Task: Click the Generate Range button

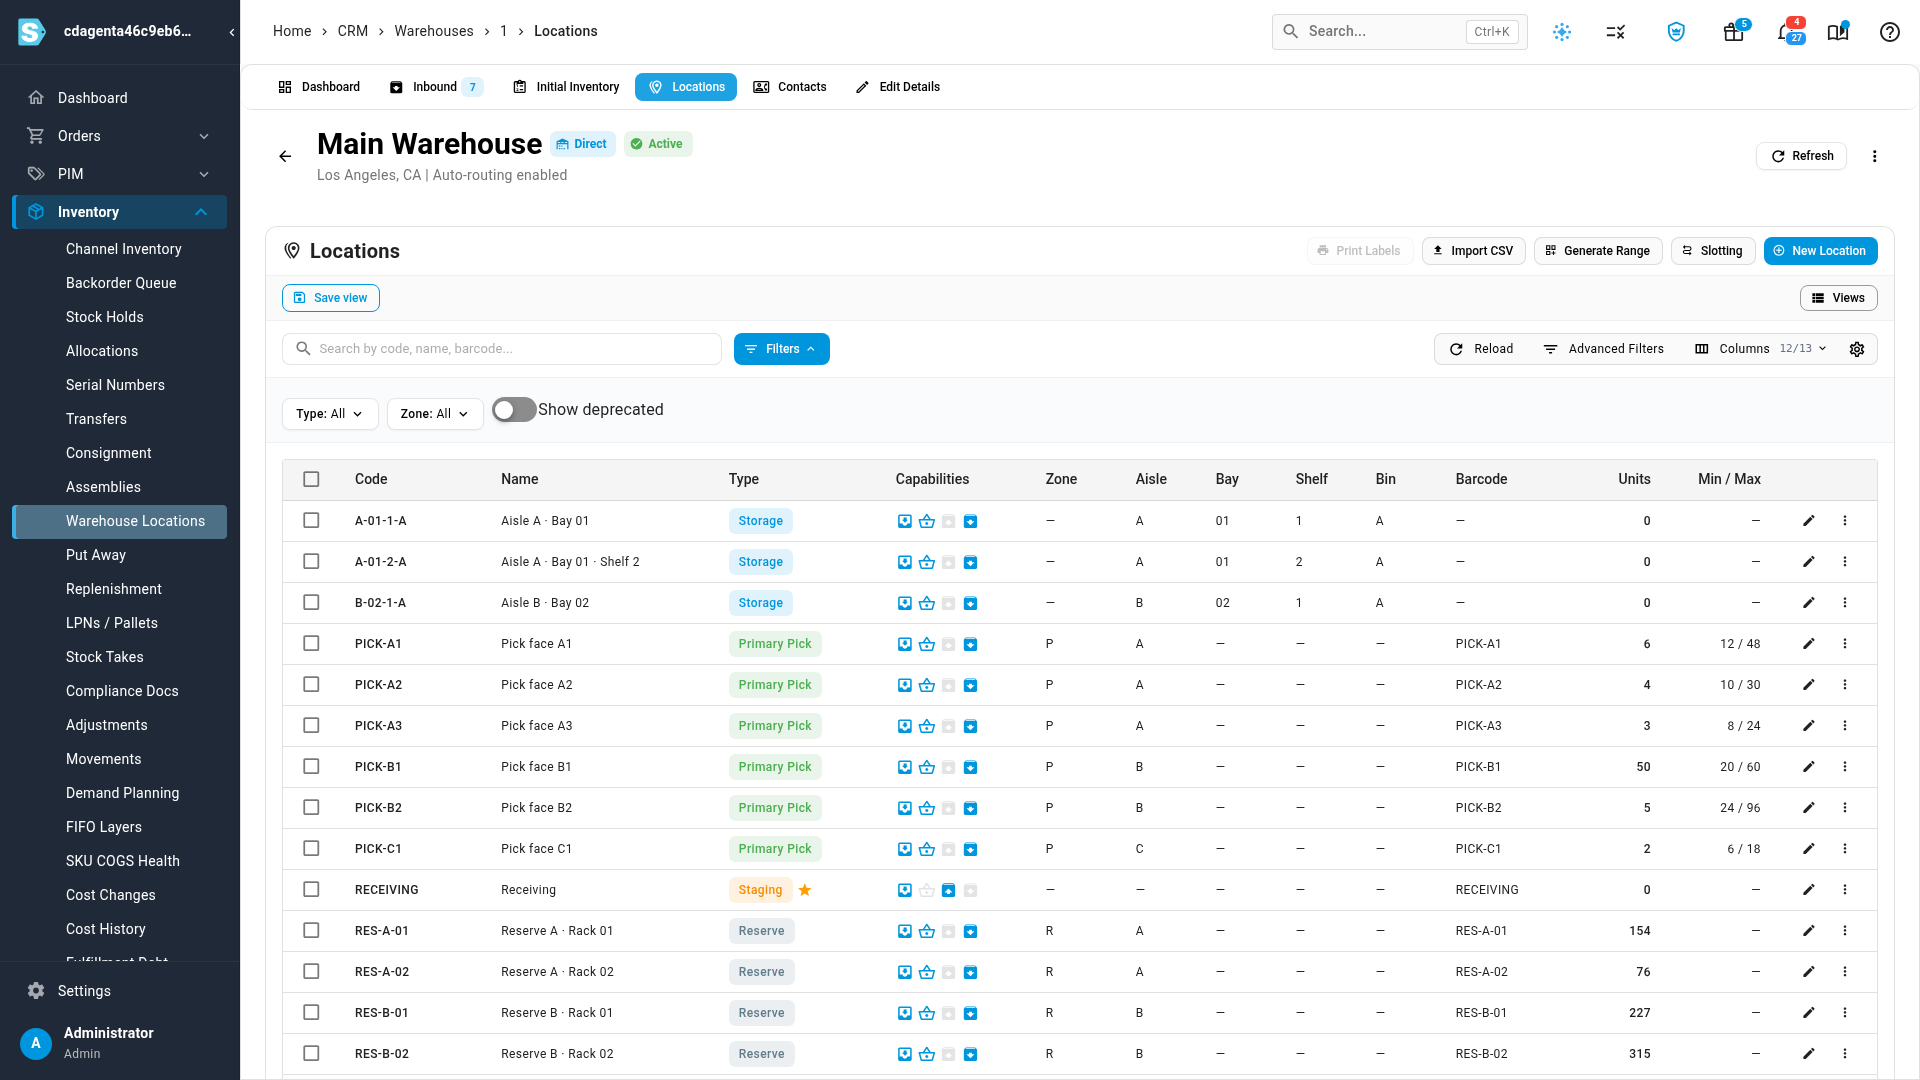Action: point(1598,251)
